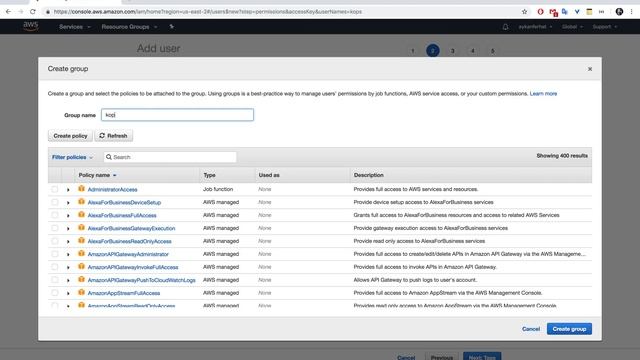Open the Filter policies dropdown
Viewport: 640px width, 360px height.
coord(72,157)
